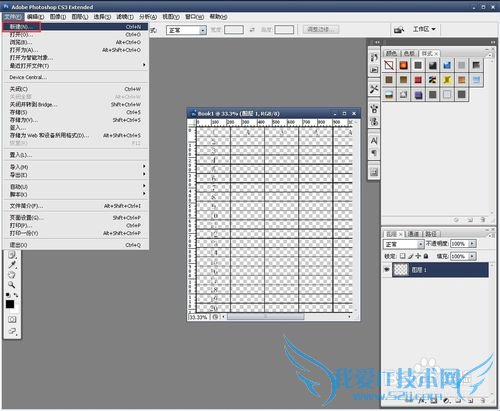Open the 不透明度 opacity slider arrow
The image size is (500, 411).
tap(472, 244)
